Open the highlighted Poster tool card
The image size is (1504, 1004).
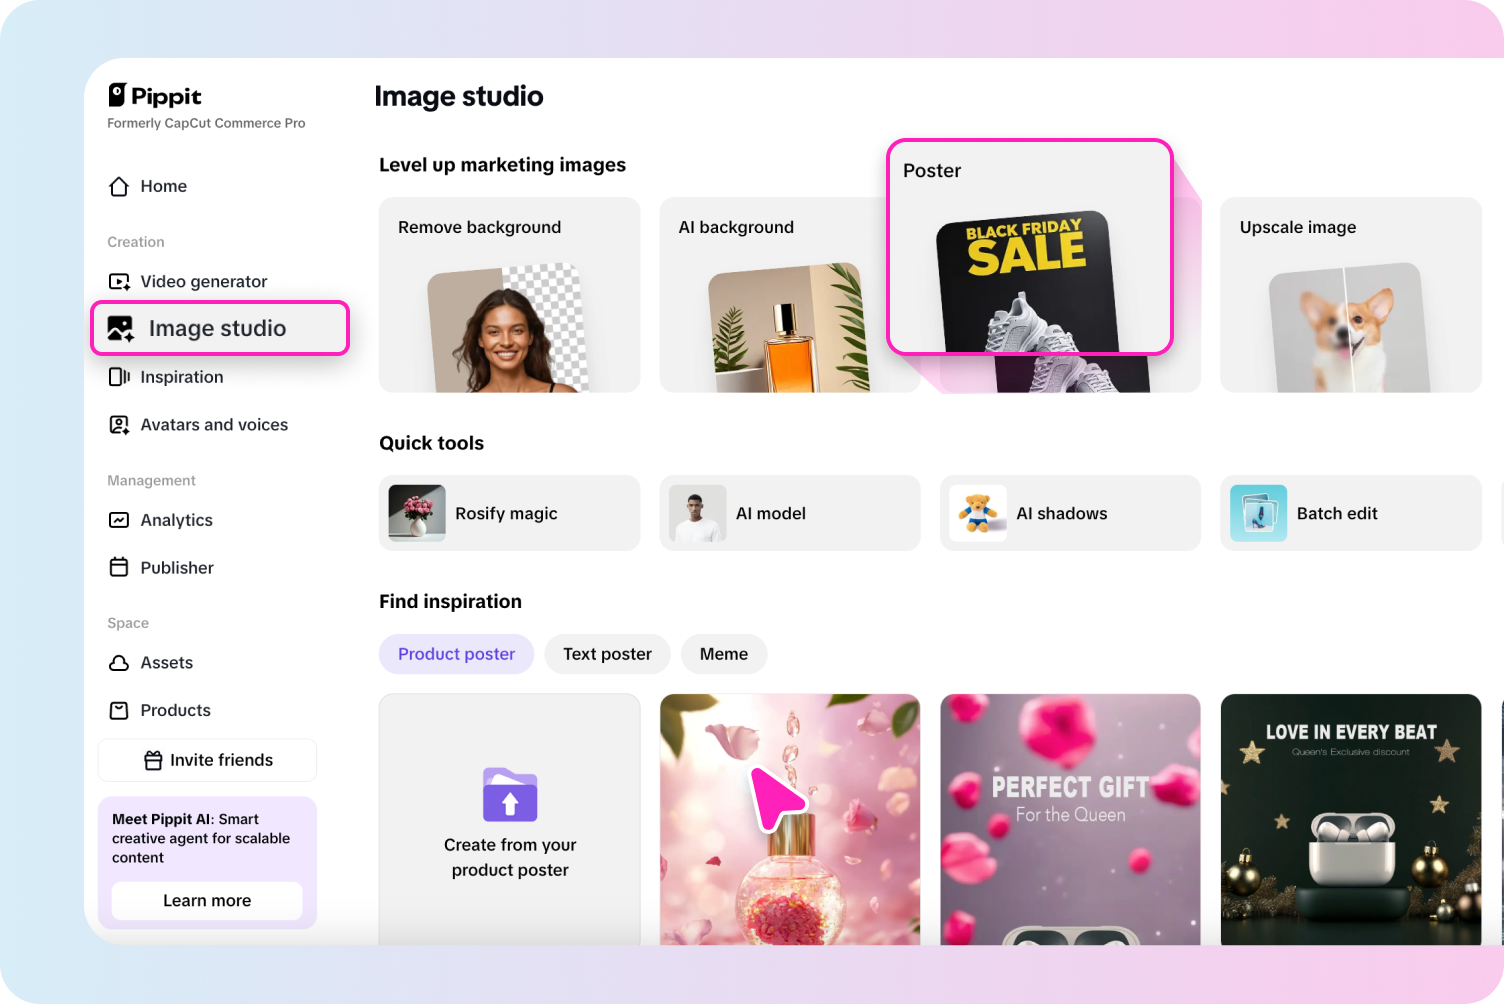[x=1030, y=247]
